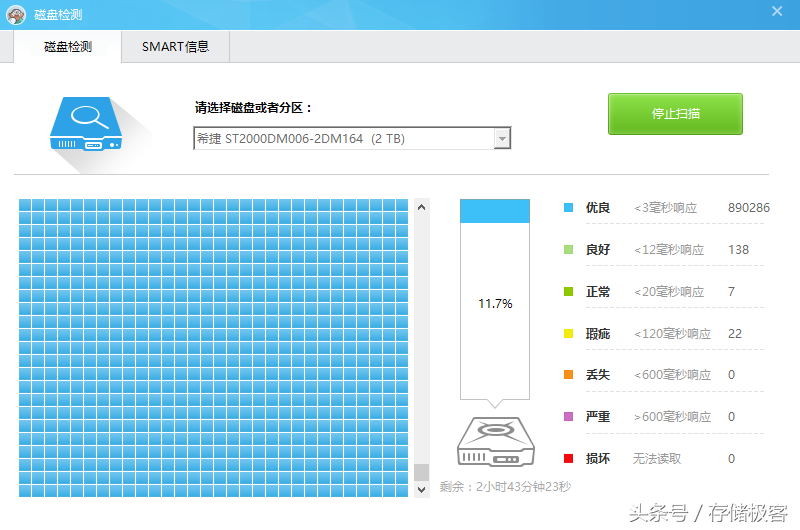Click the orange 丢失 legend square
Viewport: 800px width, 530px height.
[x=568, y=374]
